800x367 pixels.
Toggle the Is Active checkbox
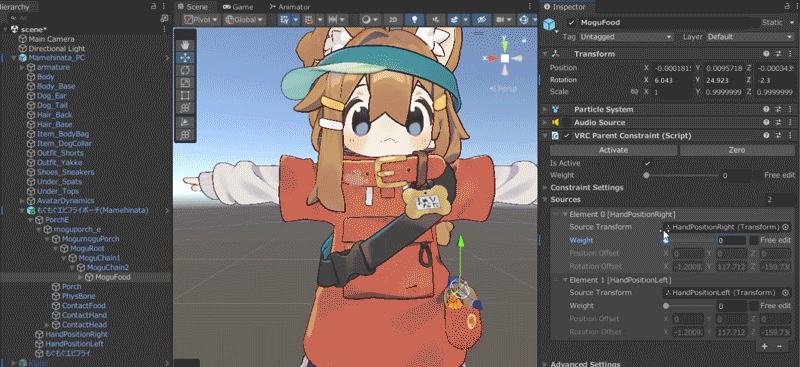(x=647, y=163)
